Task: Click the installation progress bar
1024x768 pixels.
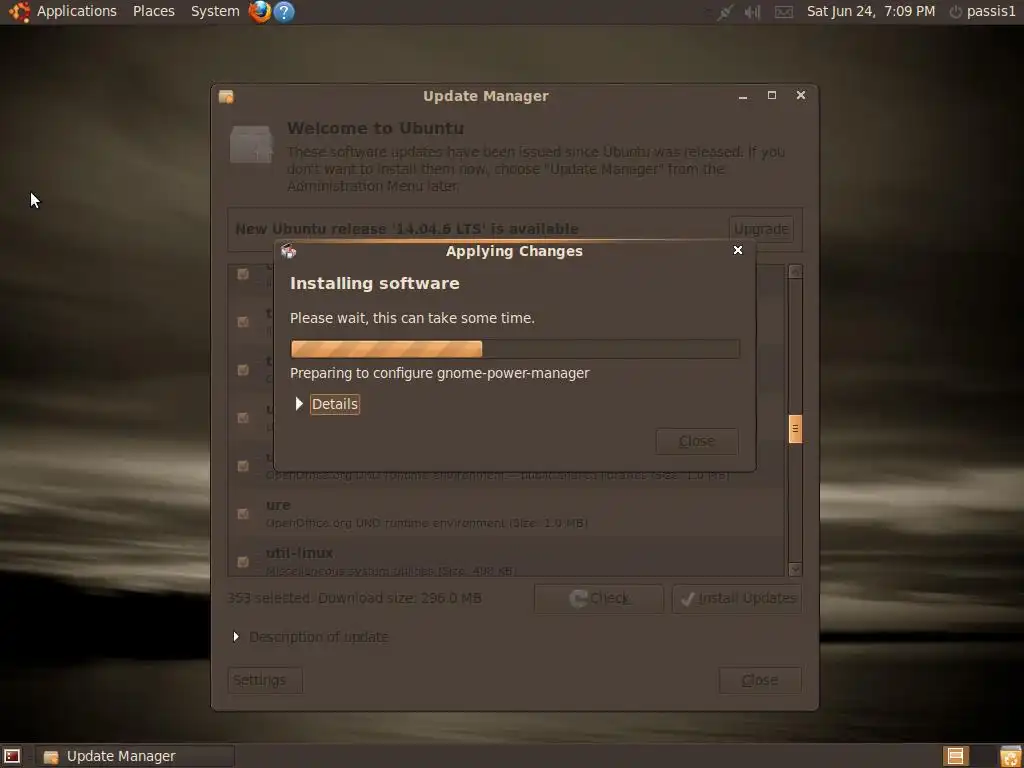Action: pos(515,349)
